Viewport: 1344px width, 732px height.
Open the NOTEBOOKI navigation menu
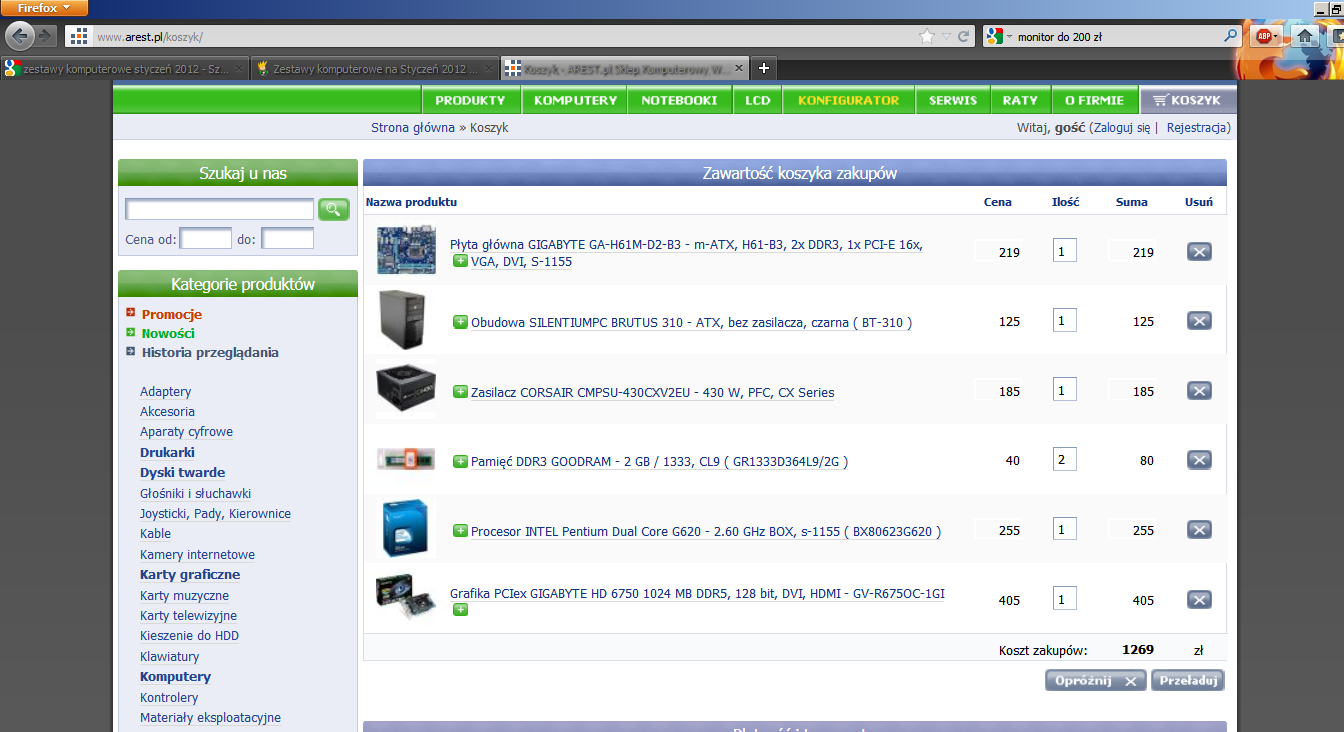click(679, 100)
